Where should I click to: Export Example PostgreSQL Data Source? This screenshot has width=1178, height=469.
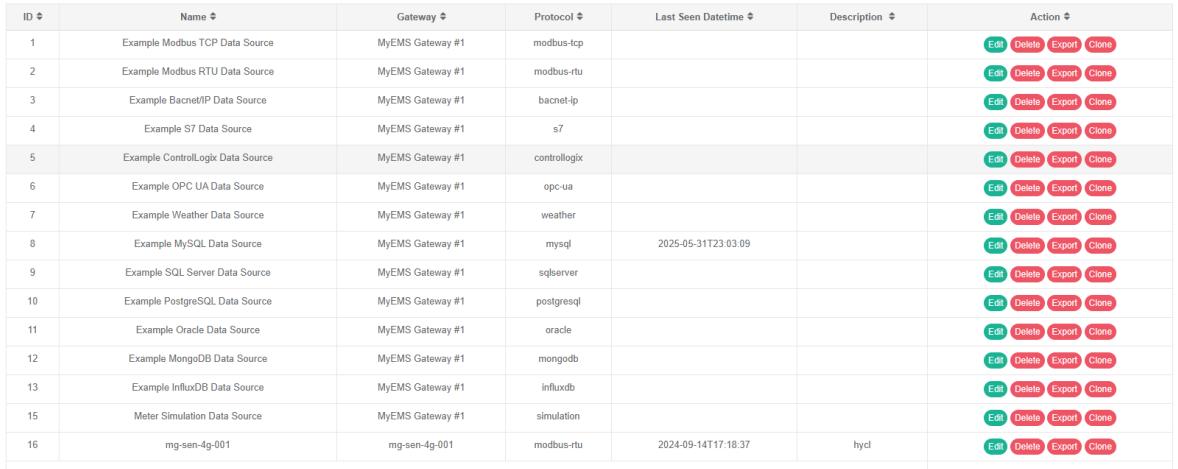coord(1062,301)
